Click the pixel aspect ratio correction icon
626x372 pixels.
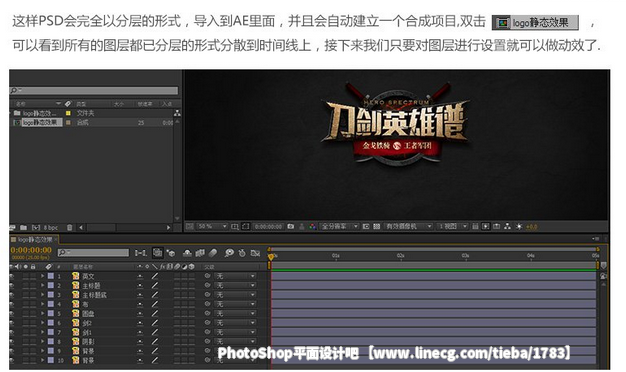click(x=475, y=226)
